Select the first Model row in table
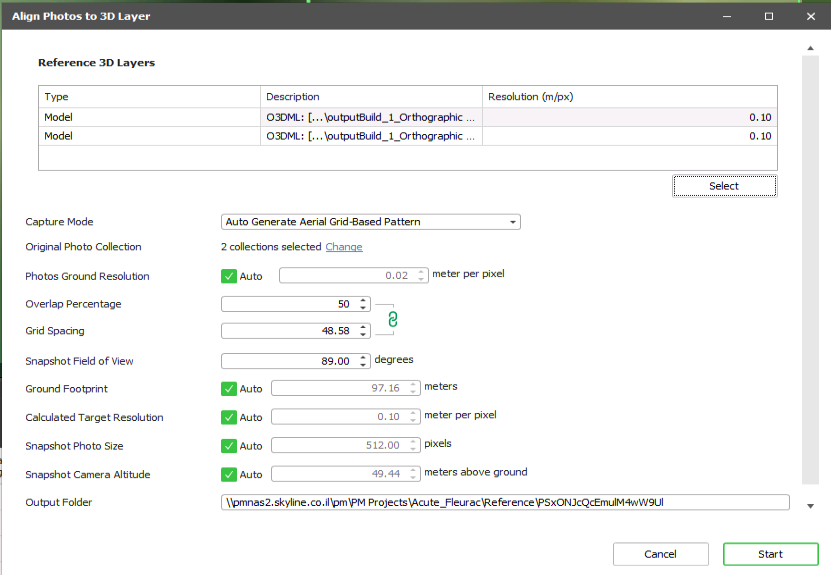Image resolution: width=831 pixels, height=575 pixels. click(x=150, y=117)
